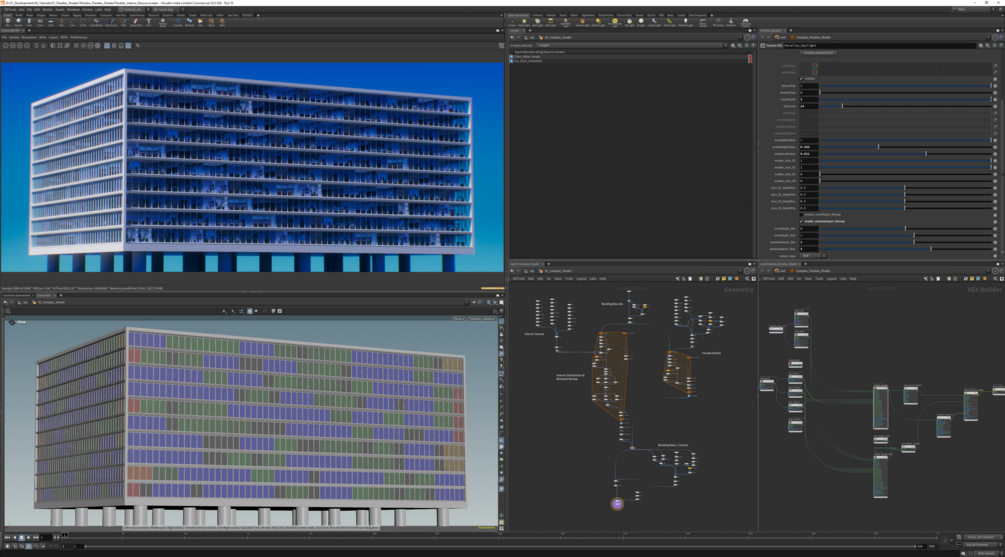This screenshot has width=1005, height=557.
Task: Click the purple output node in Geometry network
Action: tap(617, 504)
